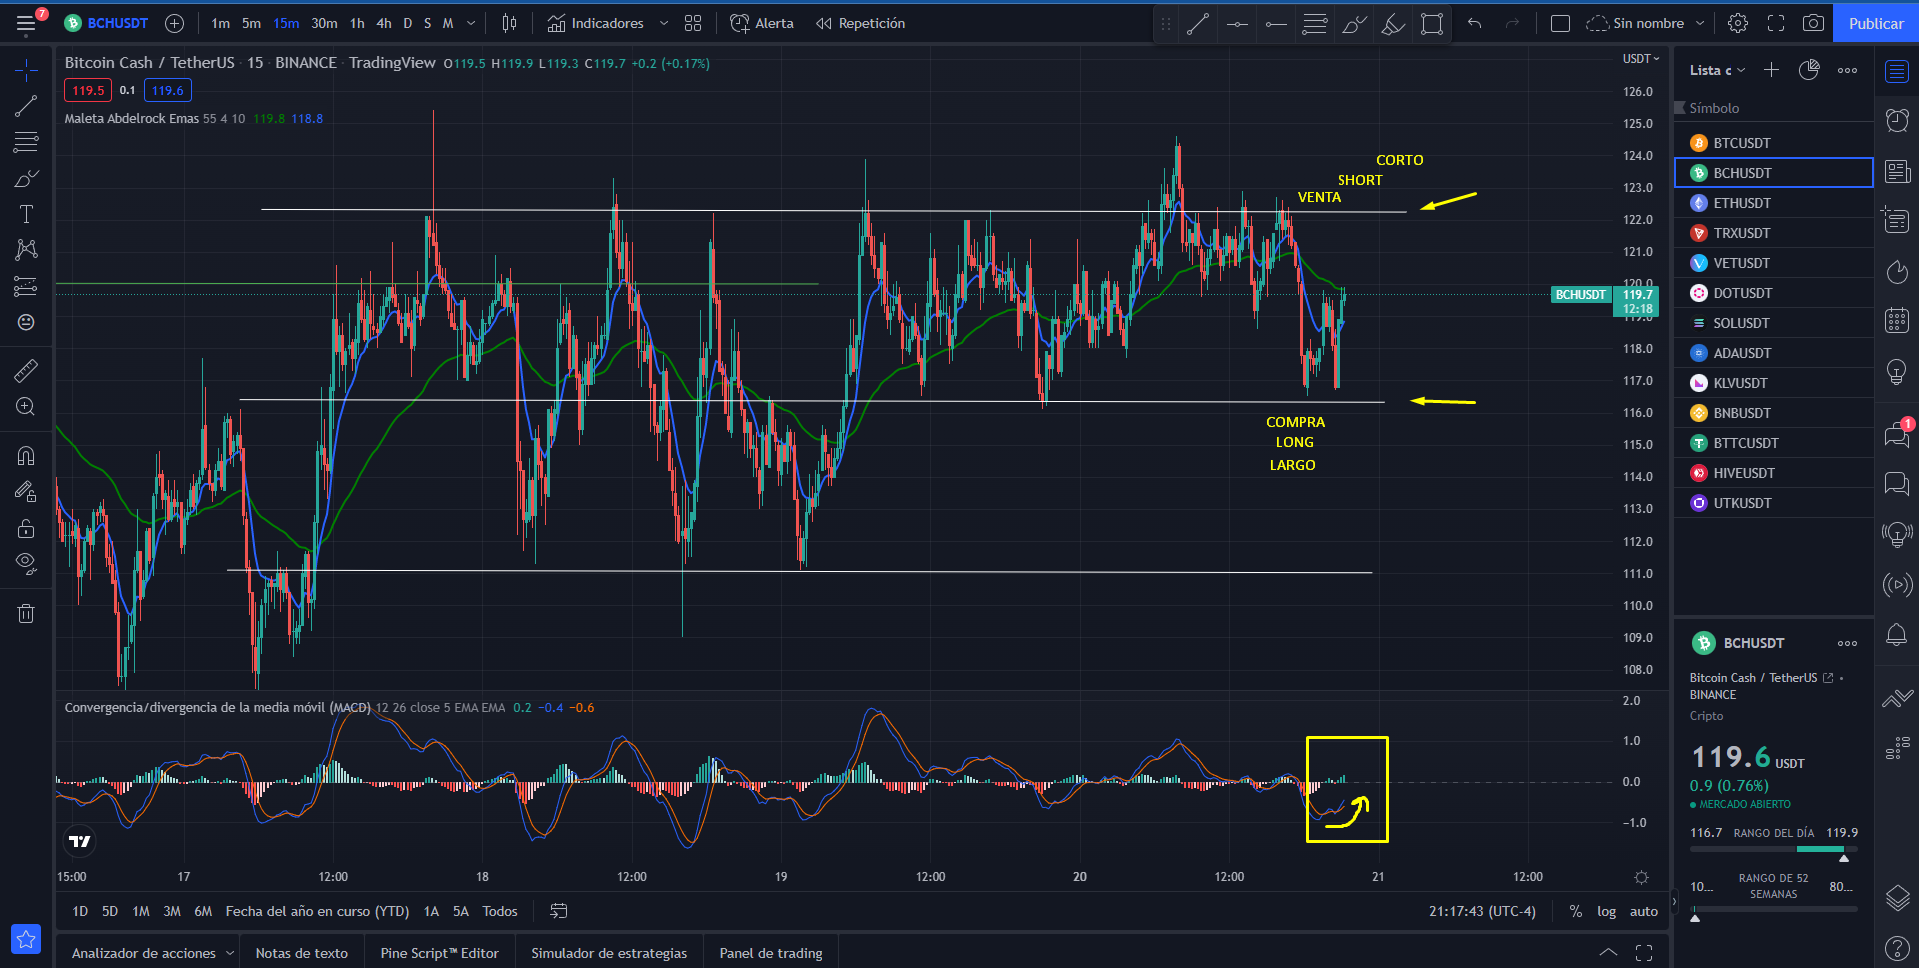Toggle lock all drawings icon
The height and width of the screenshot is (968, 1919).
[x=26, y=528]
